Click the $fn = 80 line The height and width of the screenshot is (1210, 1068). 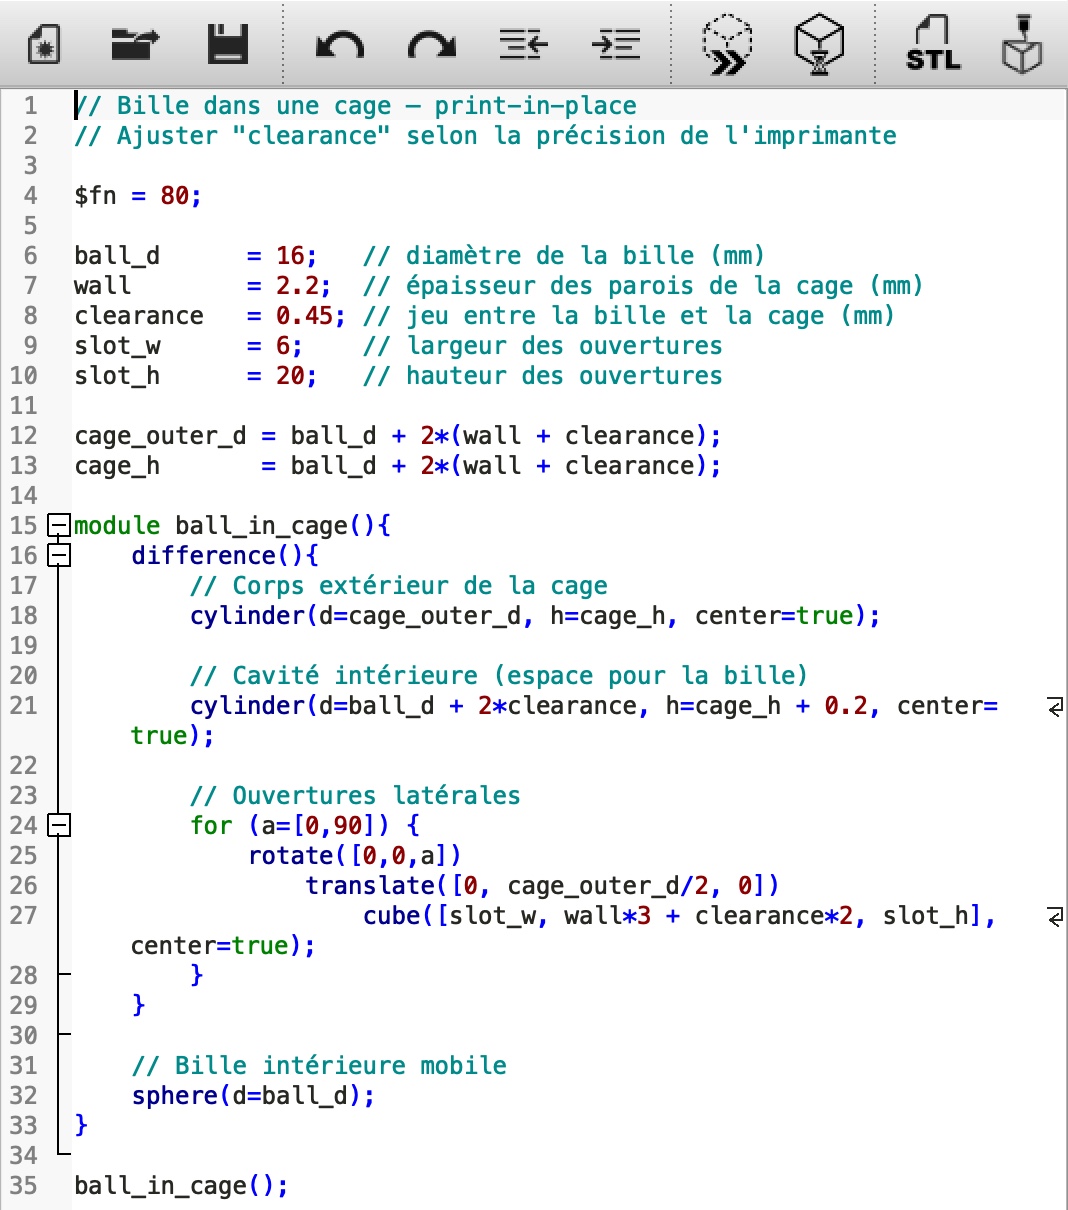(137, 196)
